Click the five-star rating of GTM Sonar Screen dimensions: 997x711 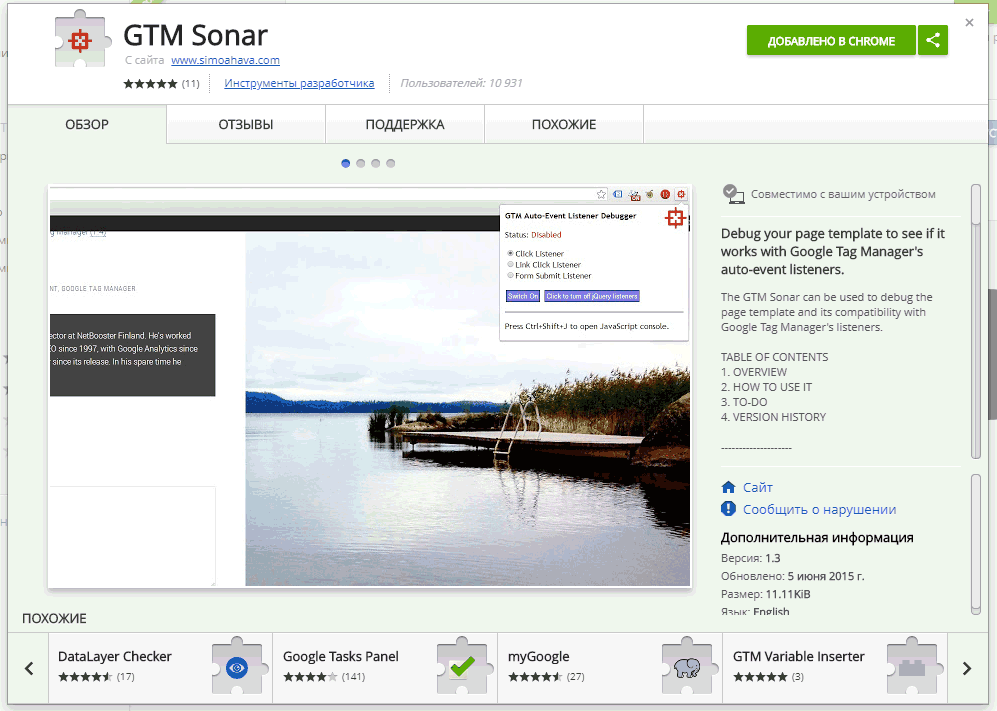(x=150, y=83)
